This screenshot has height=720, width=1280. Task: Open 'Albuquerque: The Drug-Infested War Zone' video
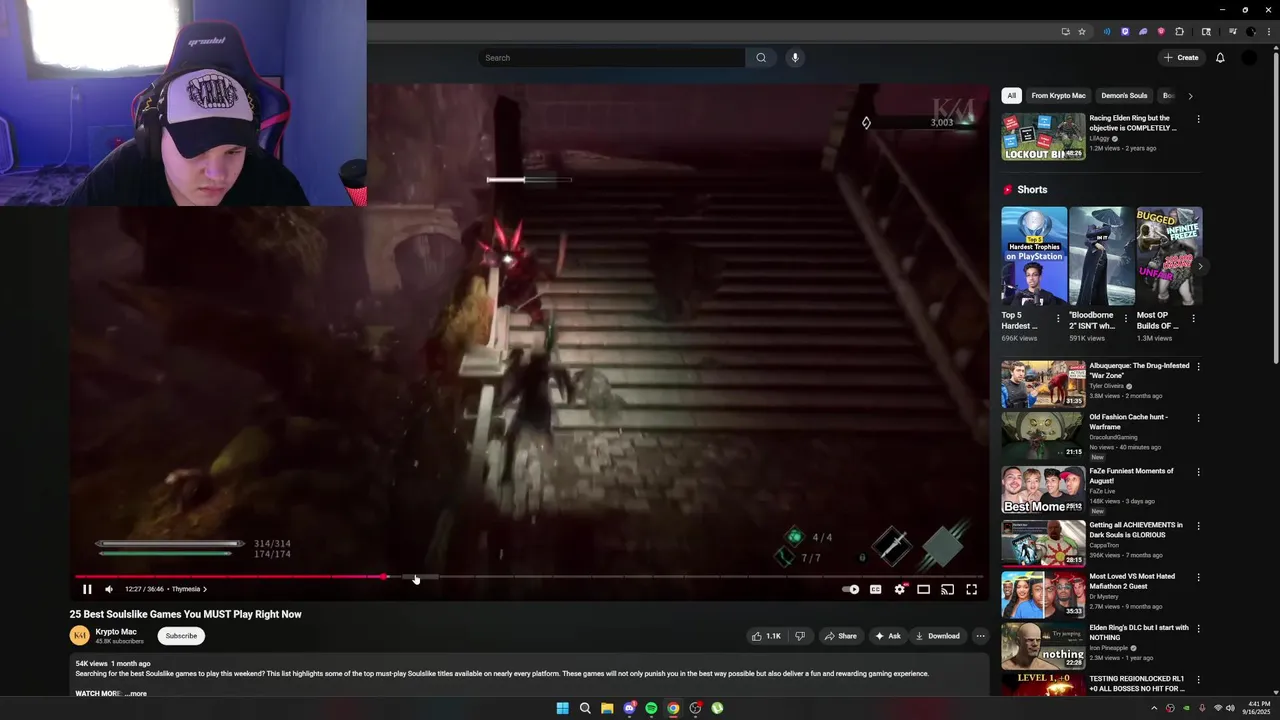coord(1043,384)
